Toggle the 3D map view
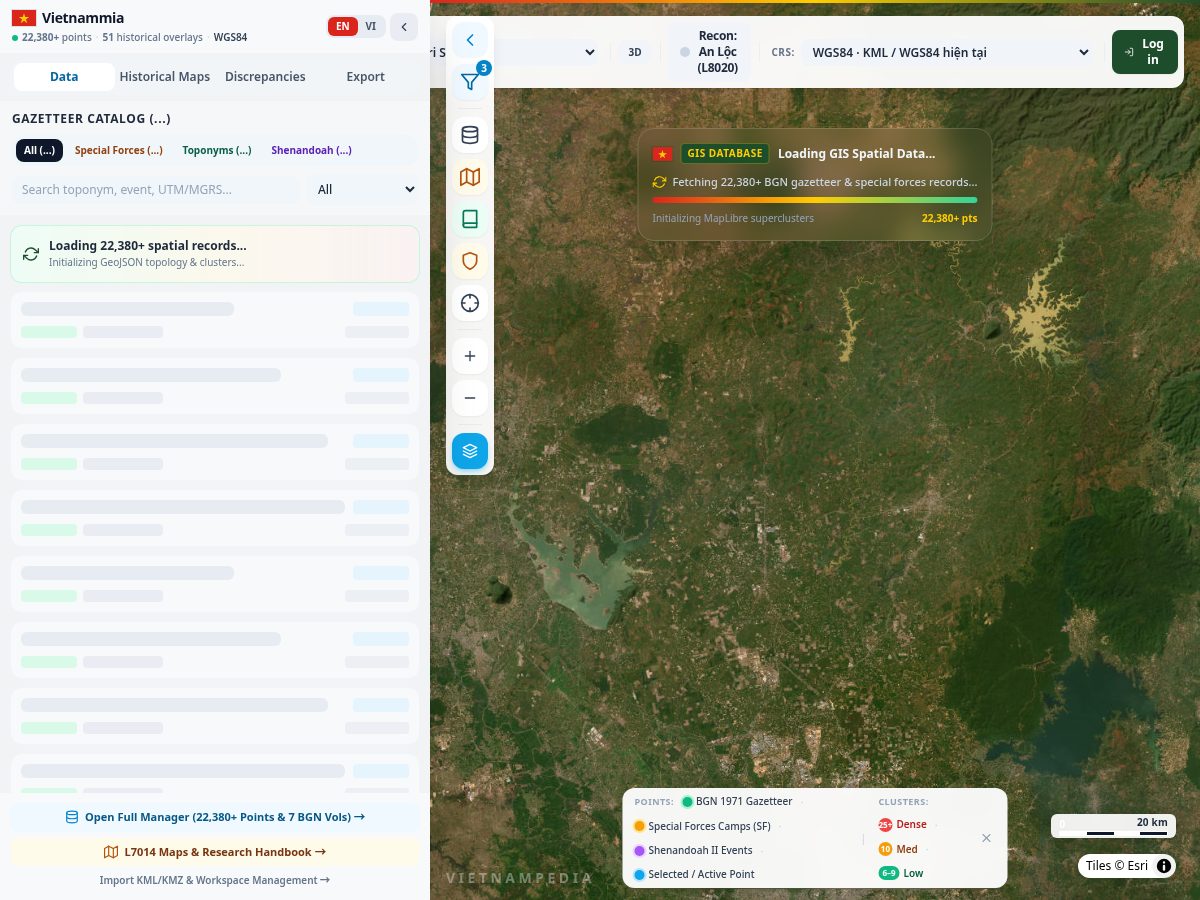Screen dimensions: 1200x900 tap(634, 52)
